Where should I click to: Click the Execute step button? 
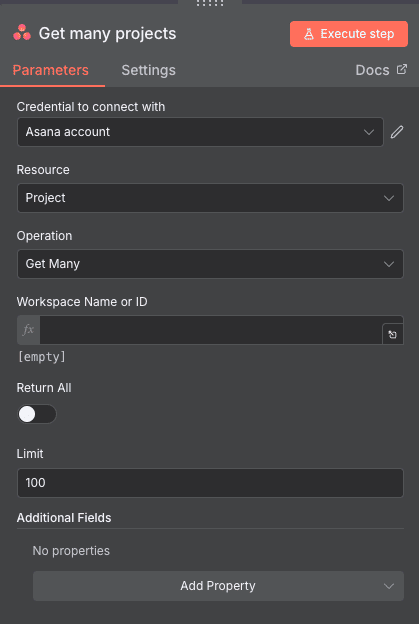[x=349, y=34]
